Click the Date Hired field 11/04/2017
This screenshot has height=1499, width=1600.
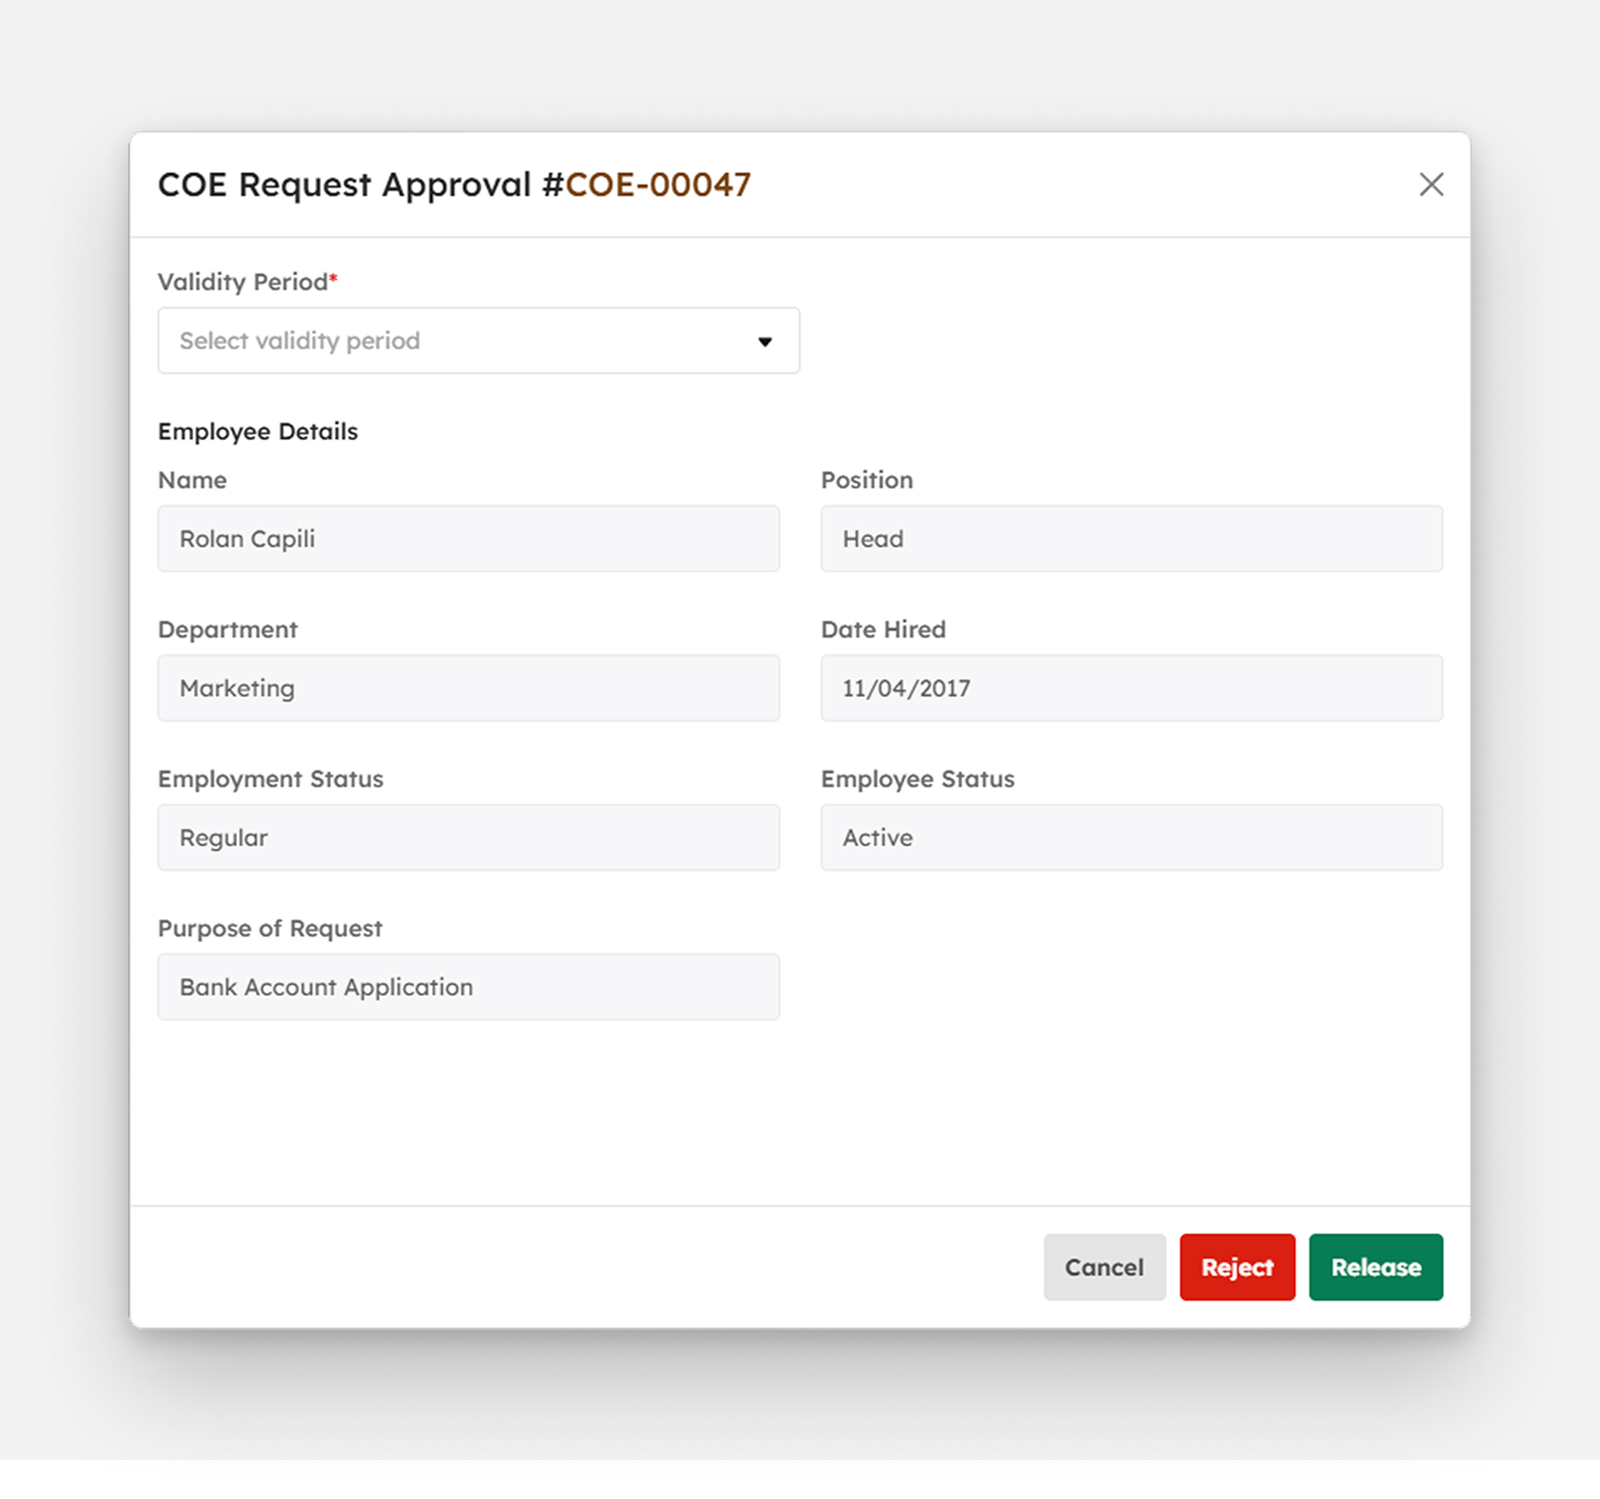click(x=1131, y=688)
